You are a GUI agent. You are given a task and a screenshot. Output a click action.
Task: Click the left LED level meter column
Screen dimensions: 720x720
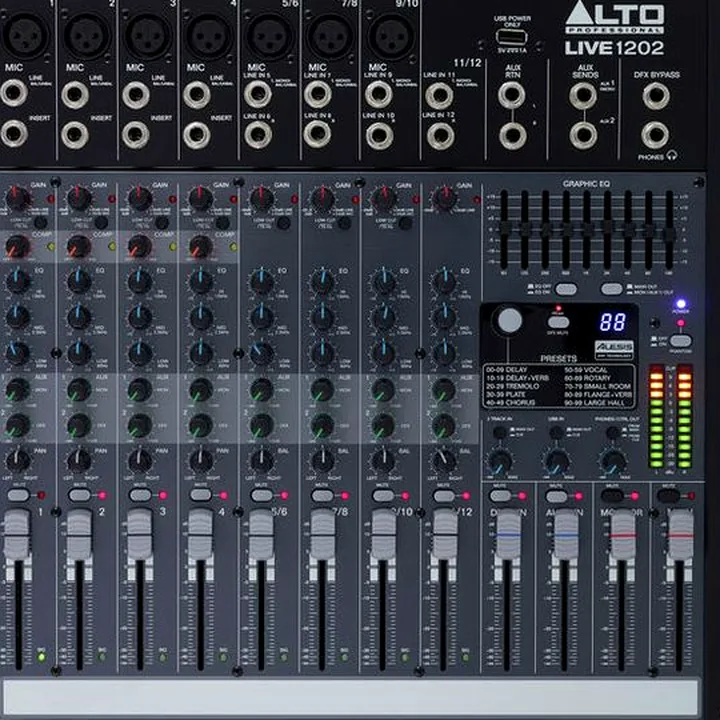tap(657, 416)
